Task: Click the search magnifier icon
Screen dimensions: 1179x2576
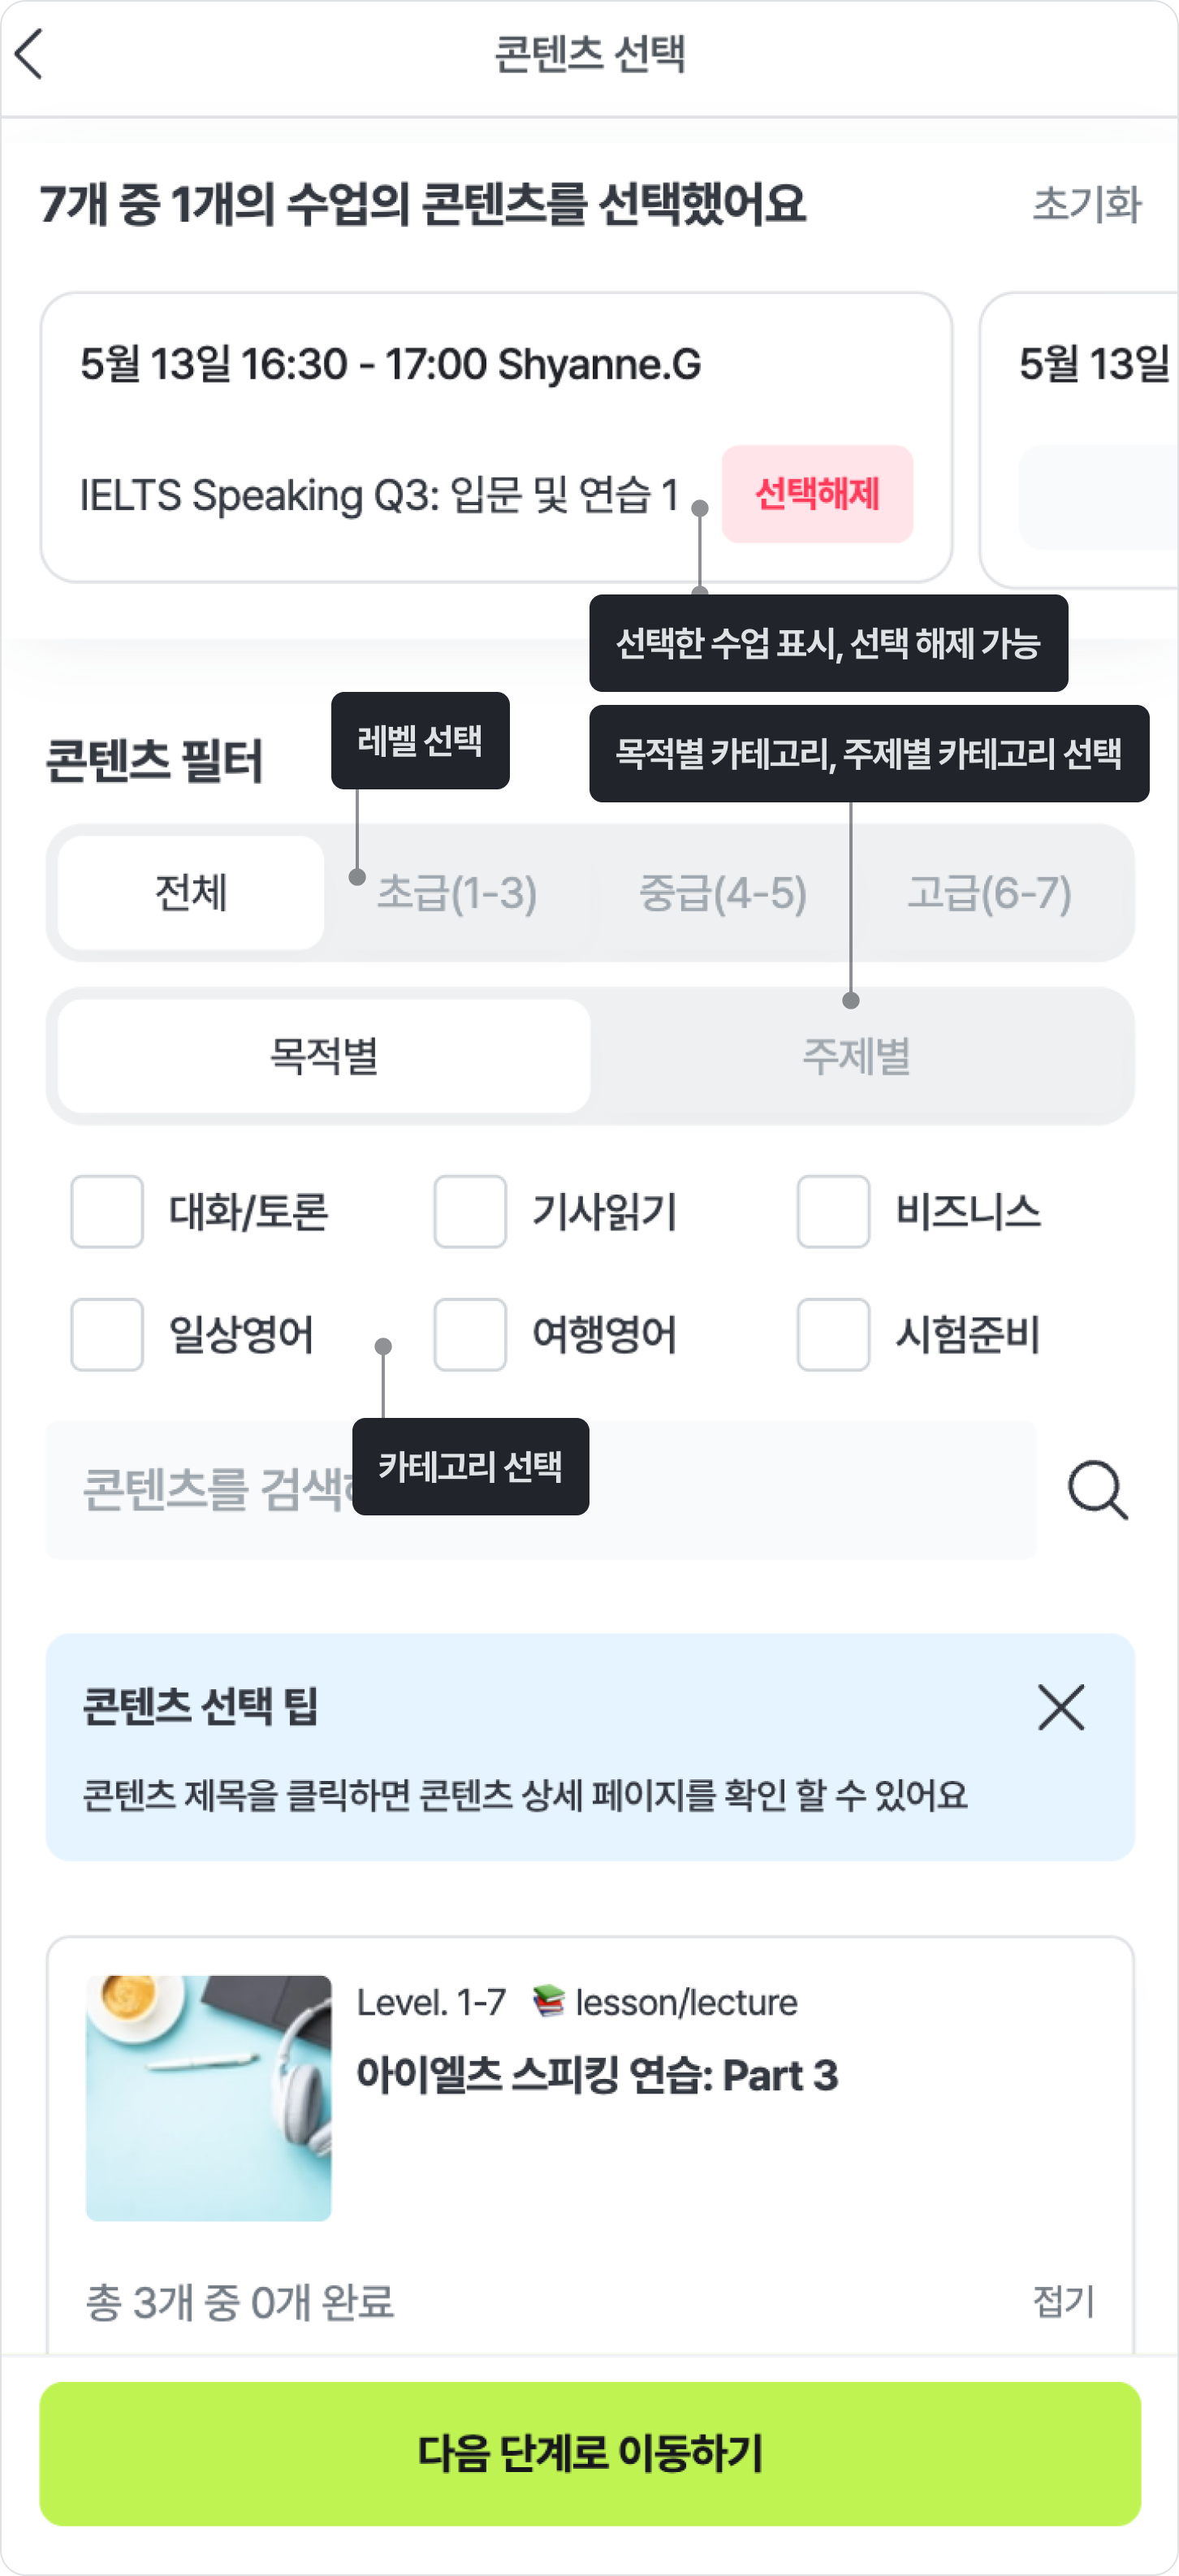Action: (x=1097, y=1490)
